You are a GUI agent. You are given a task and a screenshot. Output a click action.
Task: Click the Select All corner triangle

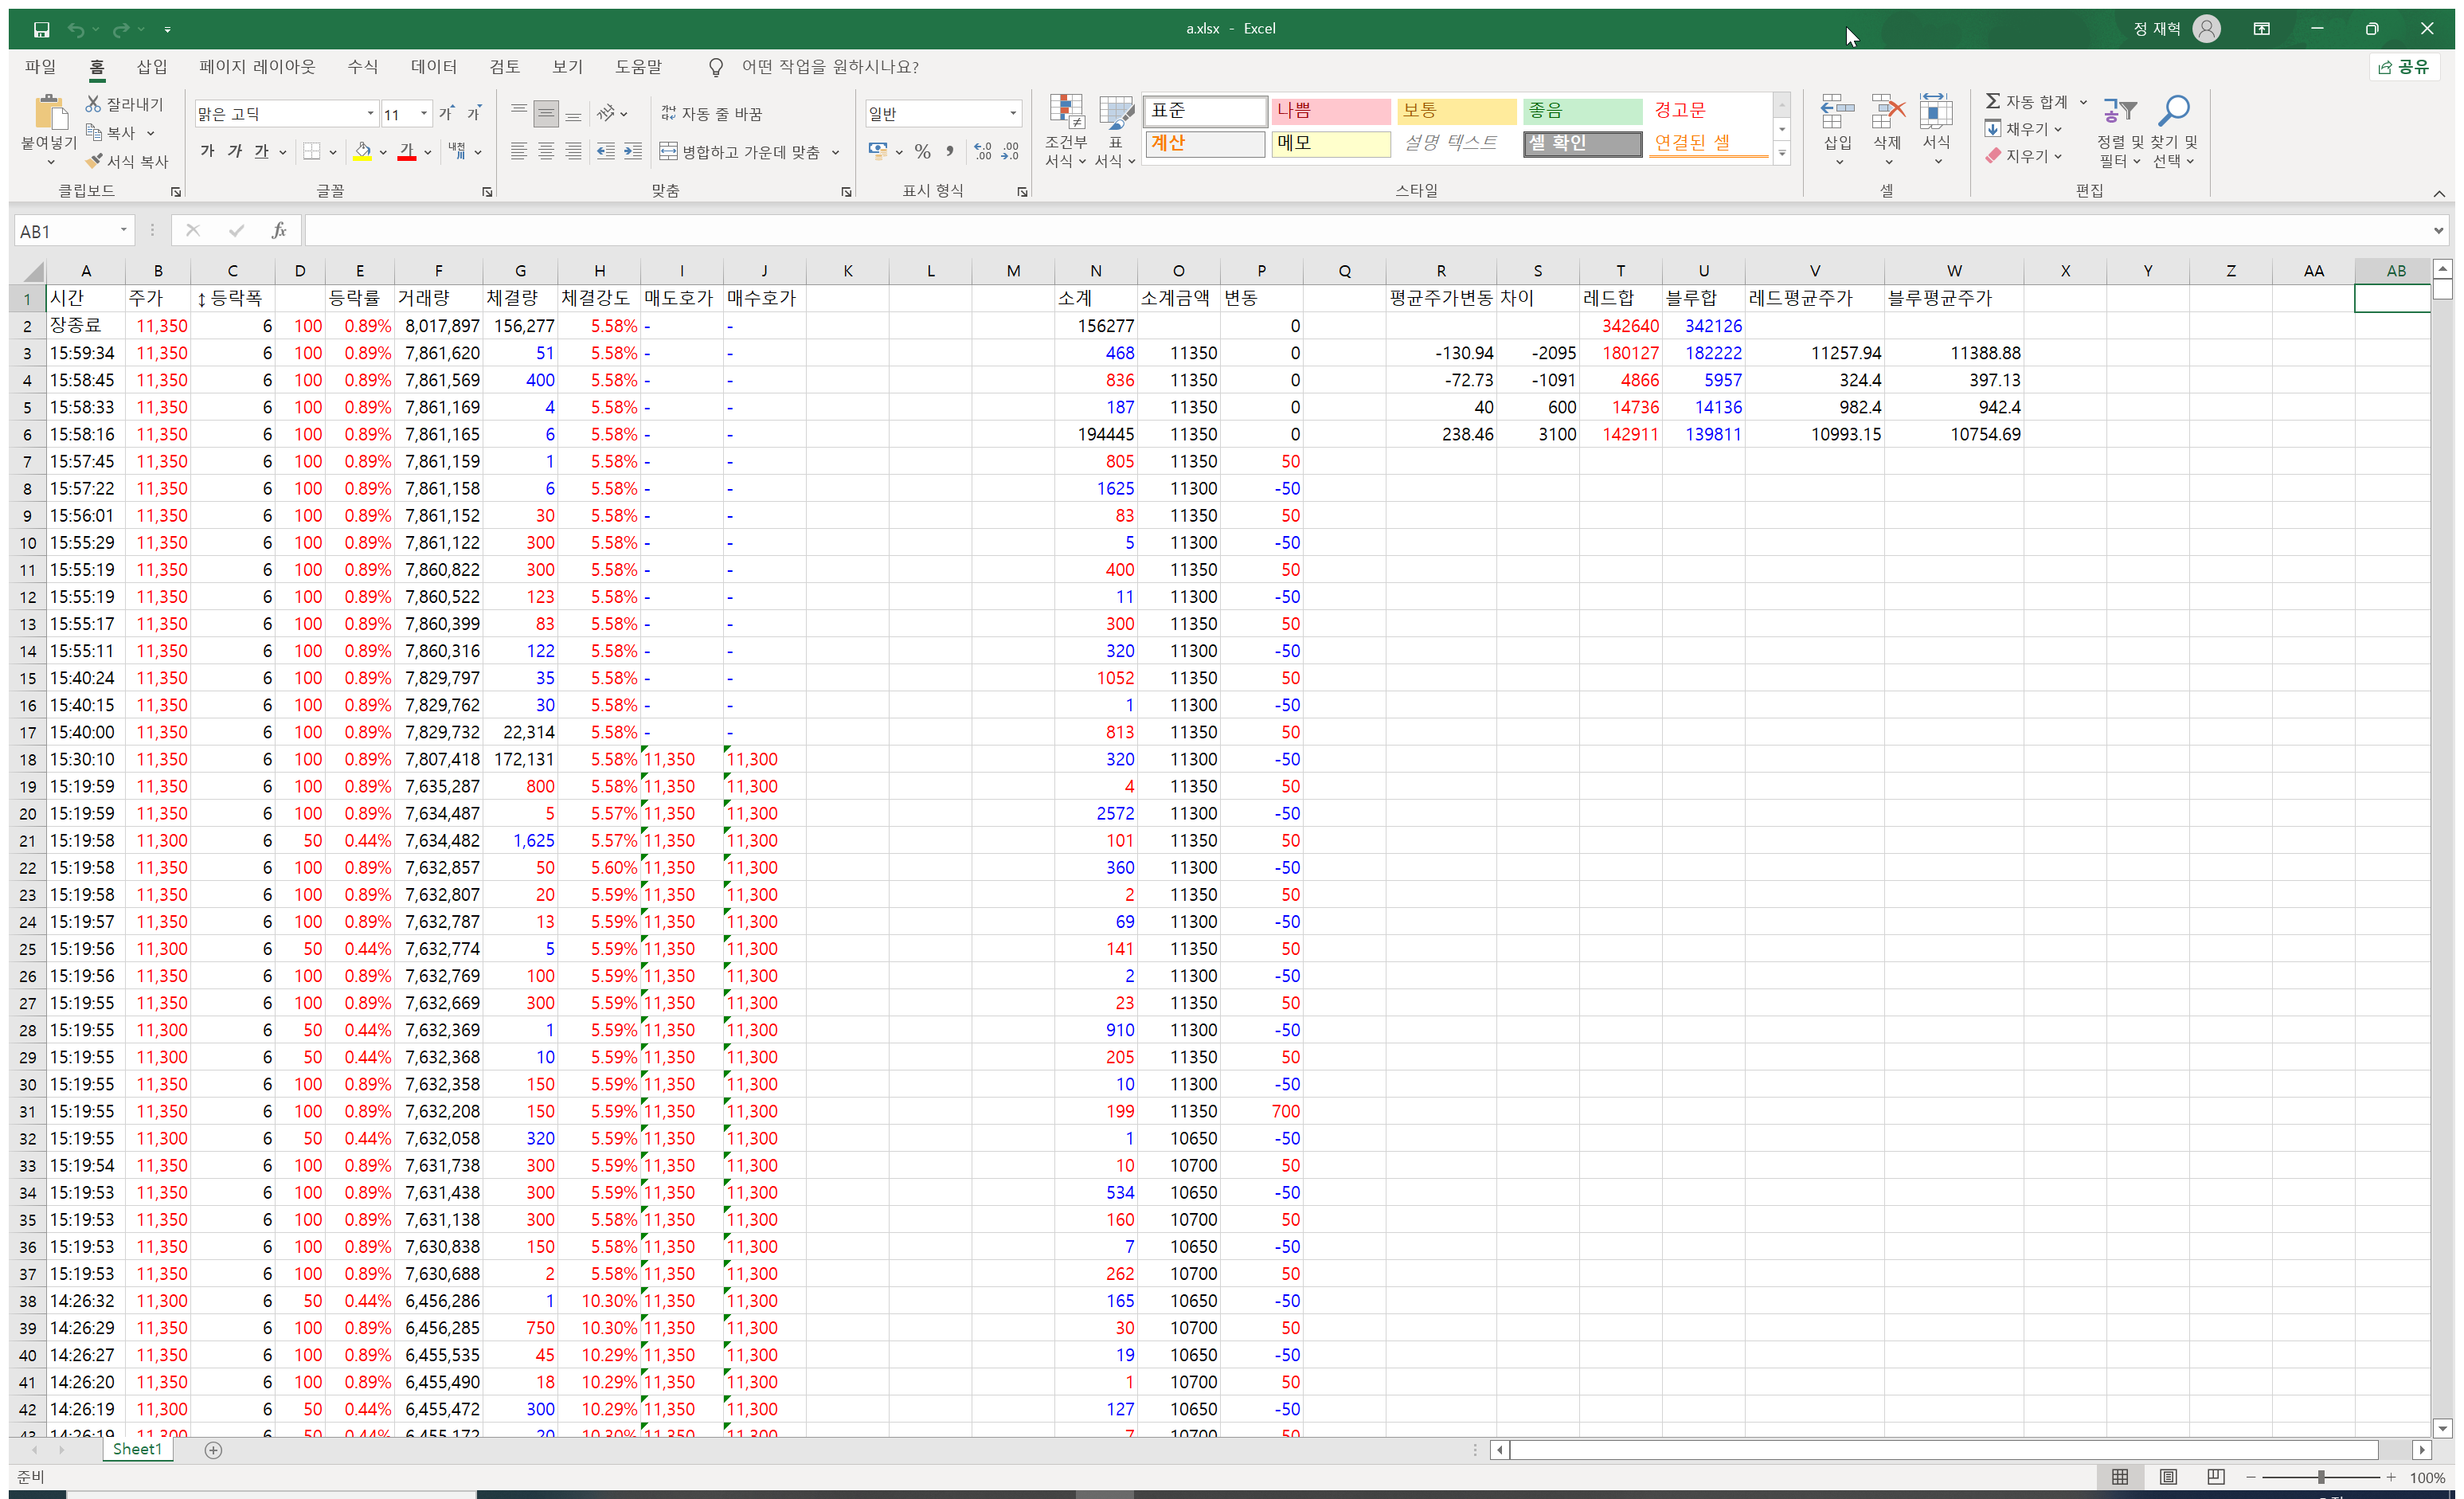click(x=33, y=271)
